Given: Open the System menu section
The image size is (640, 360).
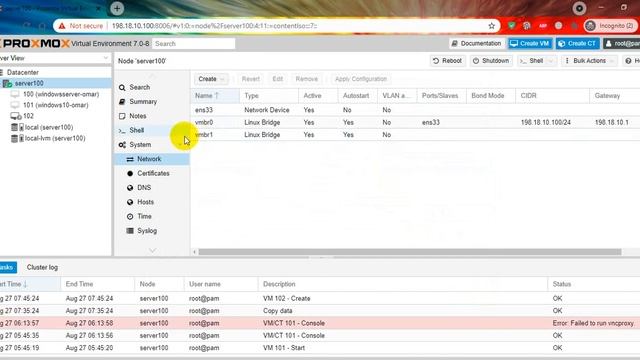Looking at the screenshot, I should (140, 144).
